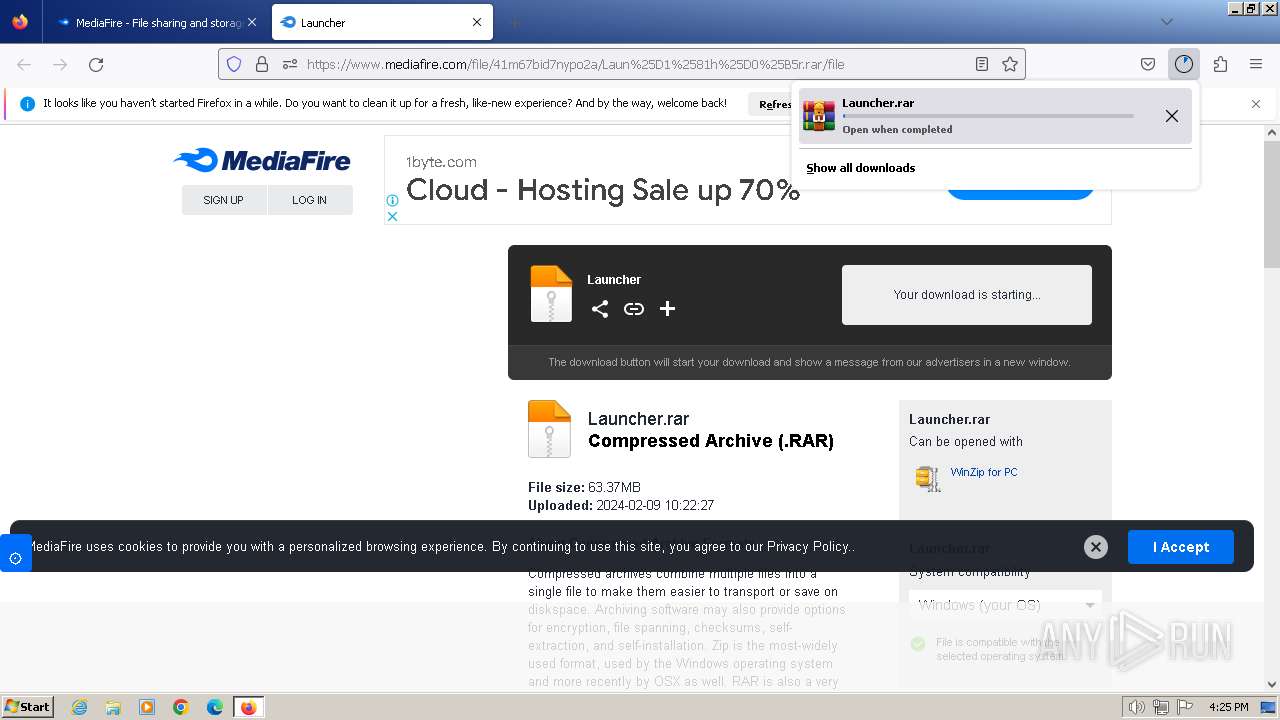The image size is (1280, 720).
Task: Click the plus icon to save Launcher
Action: coord(668,309)
